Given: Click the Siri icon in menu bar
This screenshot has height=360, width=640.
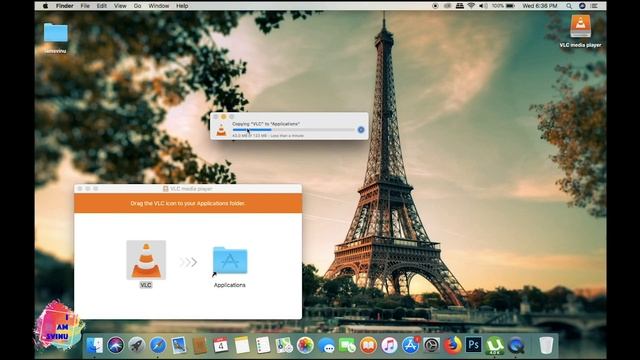Looking at the screenshot, I should (x=582, y=6).
